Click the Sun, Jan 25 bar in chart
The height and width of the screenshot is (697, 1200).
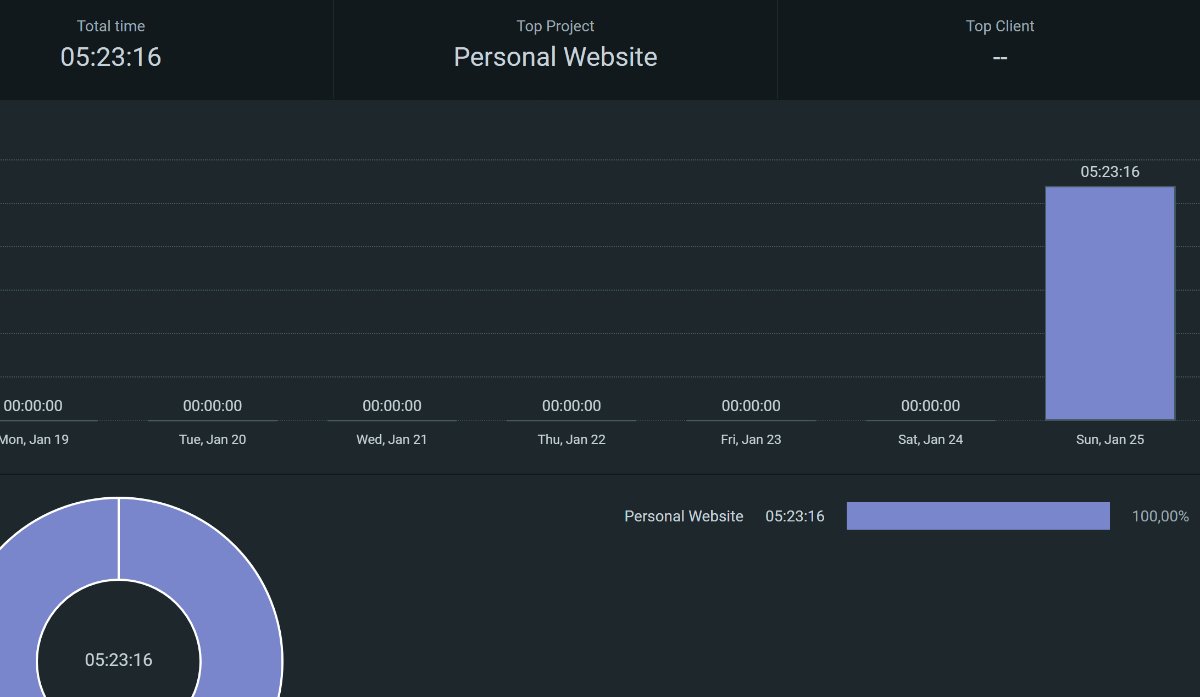click(1109, 303)
